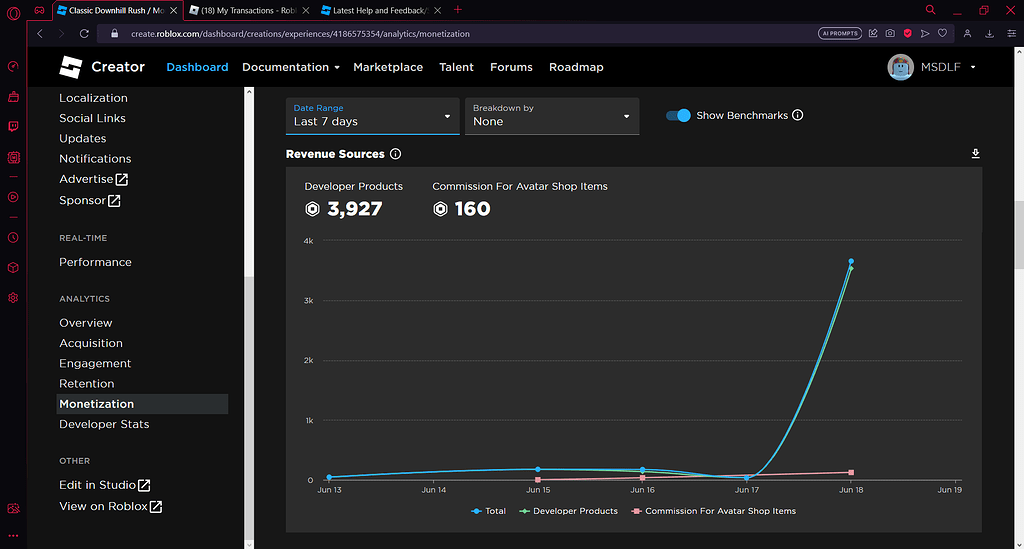Open Developer Stats in the sidebar

click(104, 424)
